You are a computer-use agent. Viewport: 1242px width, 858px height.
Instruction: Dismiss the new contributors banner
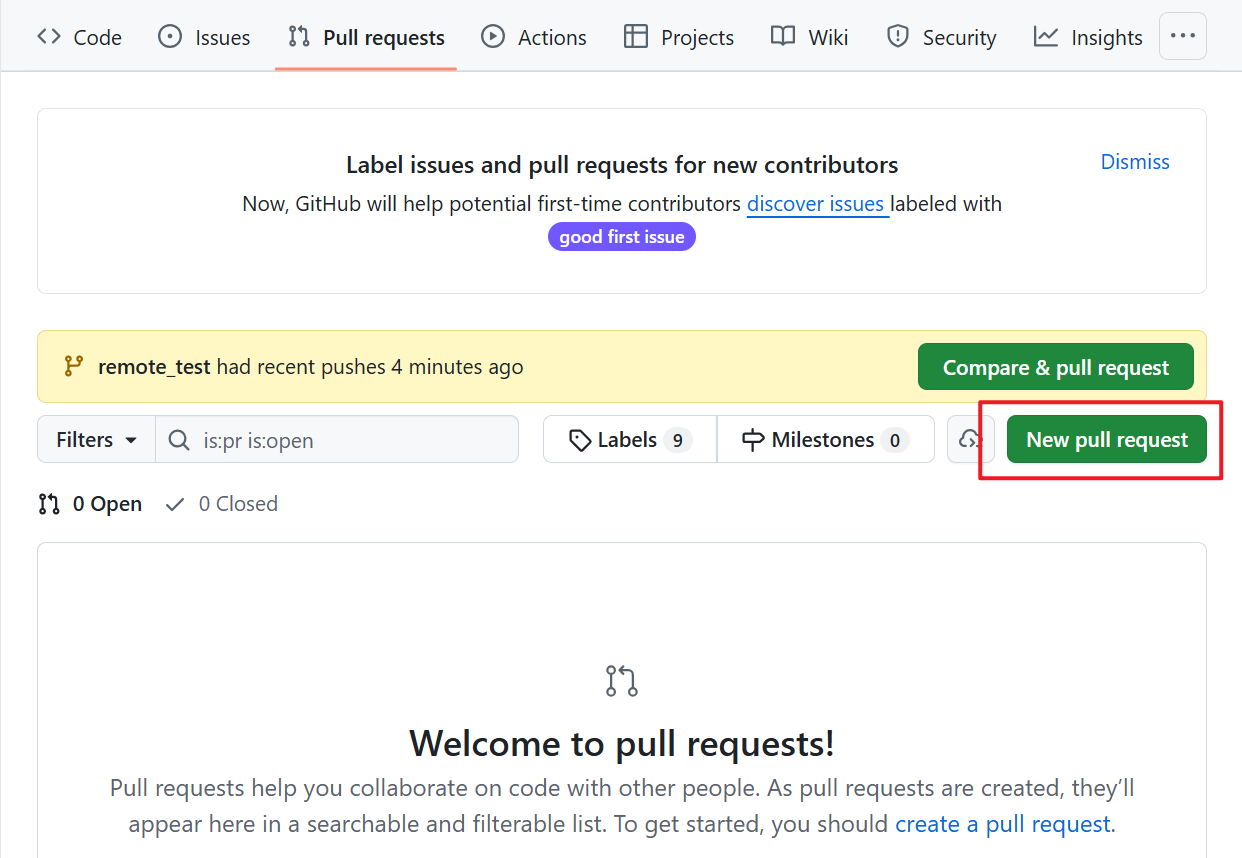pos(1134,162)
